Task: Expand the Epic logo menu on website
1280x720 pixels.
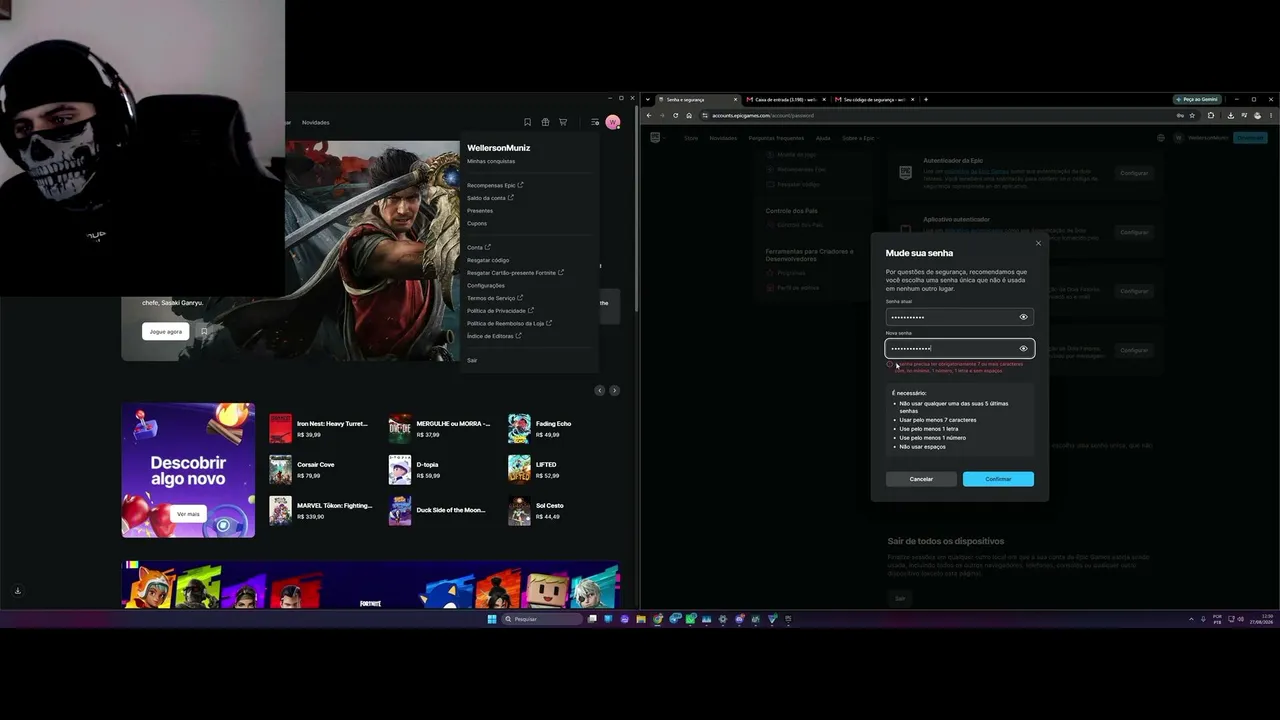Action: pyautogui.click(x=657, y=138)
